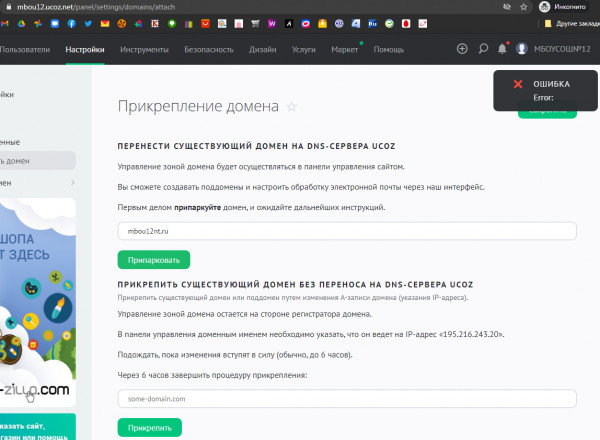Add page to favorites with the star next to the title

[292, 107]
